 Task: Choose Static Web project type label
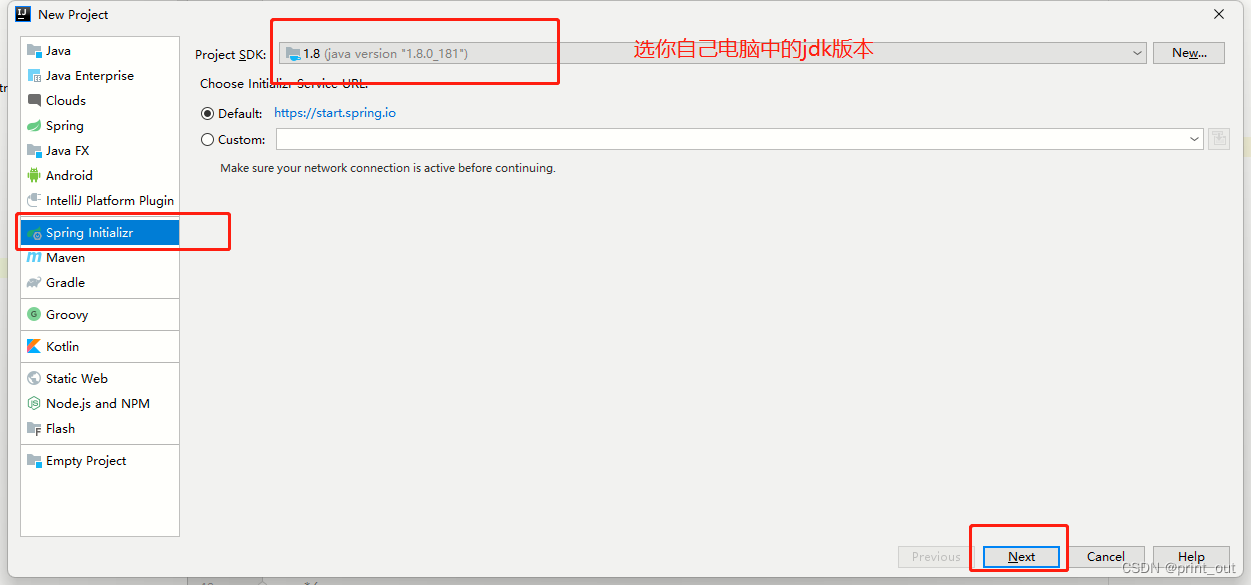pyautogui.click(x=77, y=379)
